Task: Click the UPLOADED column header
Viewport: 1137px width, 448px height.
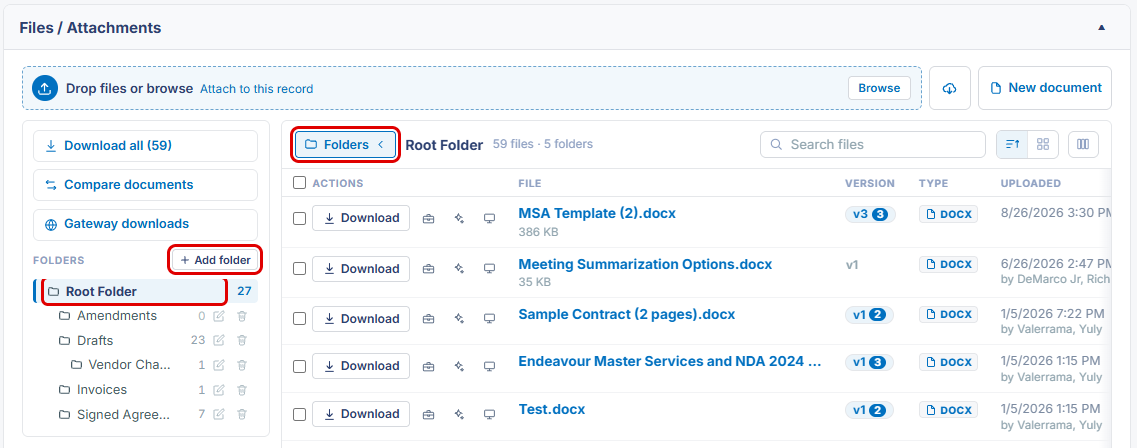Action: (1030, 183)
